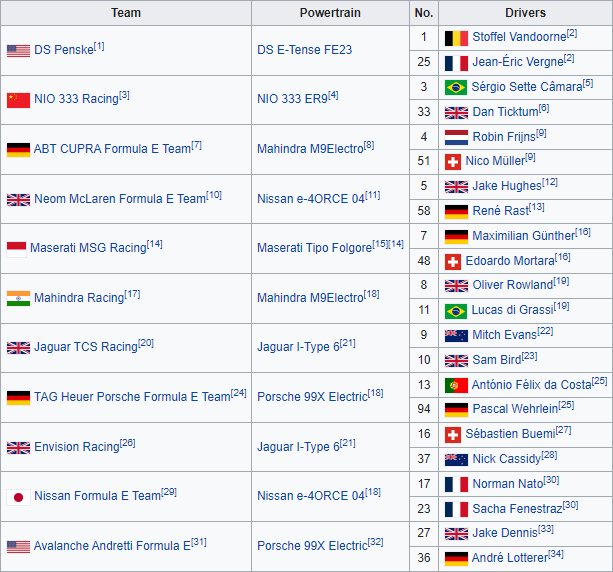Open driver Stoffel Vandoorne's page
Image resolution: width=613 pixels, height=572 pixels.
pos(519,37)
